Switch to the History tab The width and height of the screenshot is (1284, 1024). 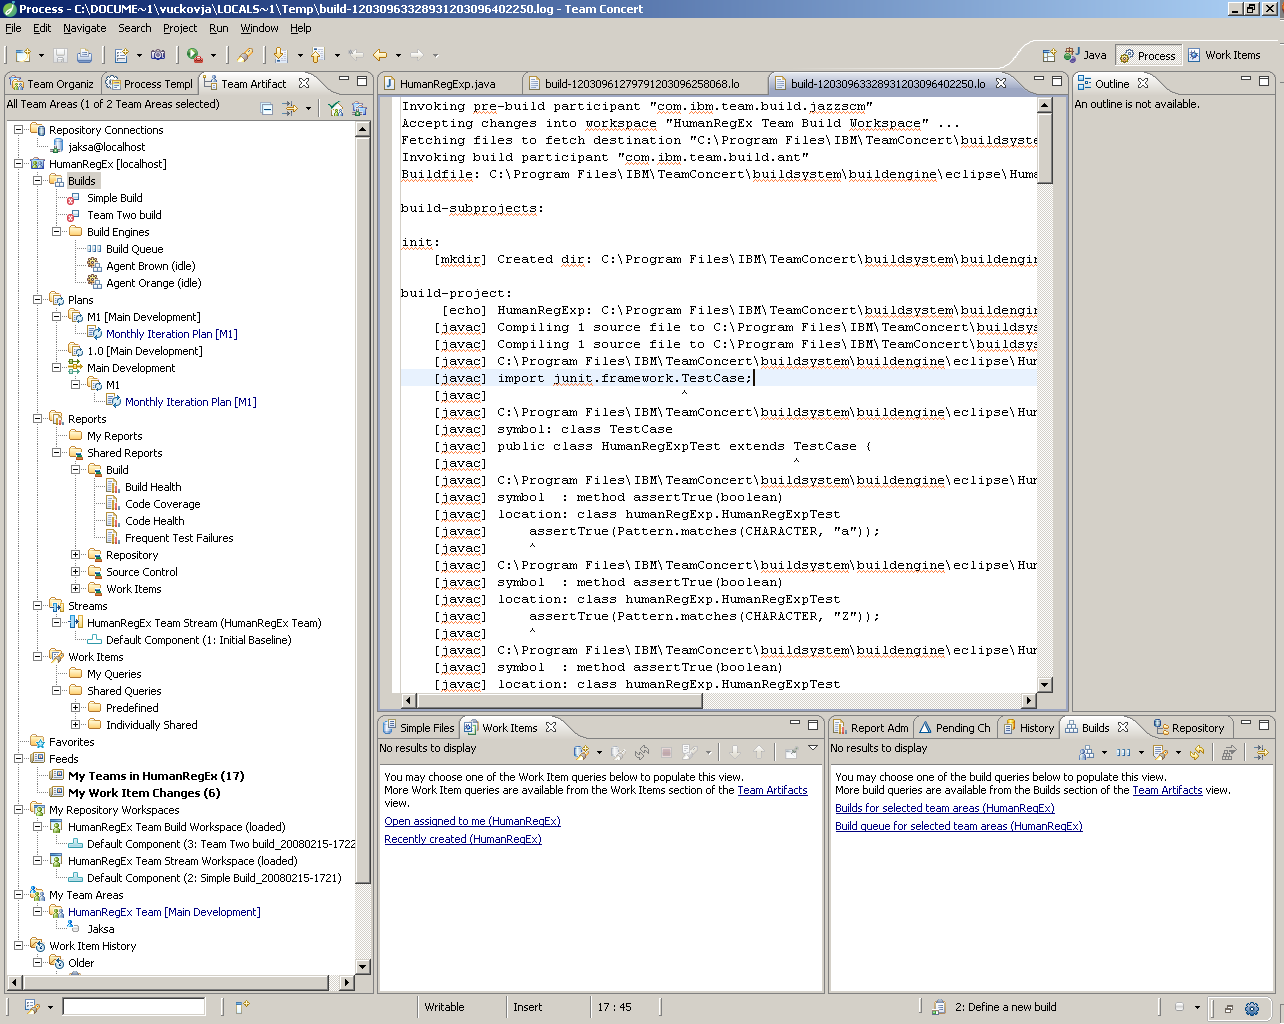[x=1028, y=728]
